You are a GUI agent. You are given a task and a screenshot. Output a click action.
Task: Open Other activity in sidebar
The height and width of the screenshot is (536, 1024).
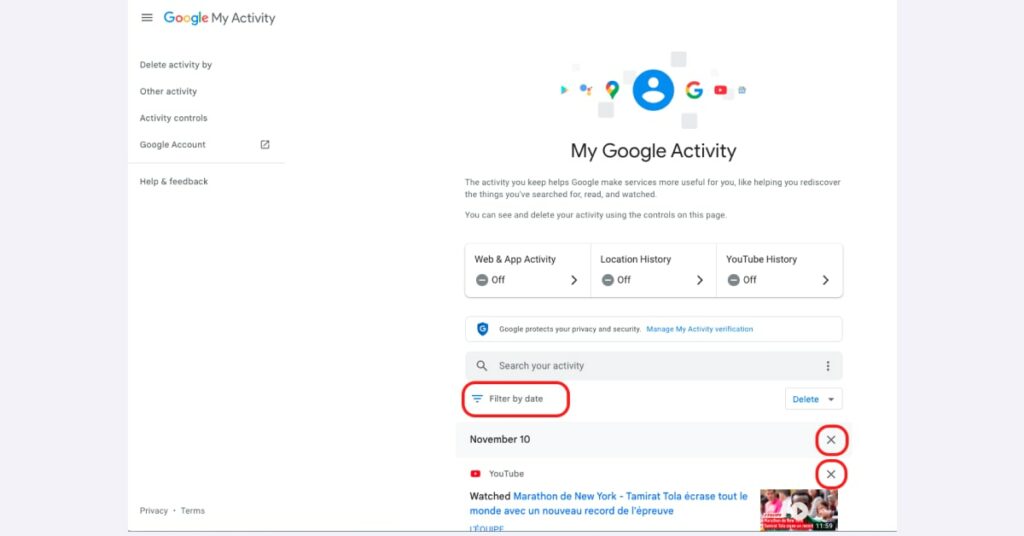(168, 91)
